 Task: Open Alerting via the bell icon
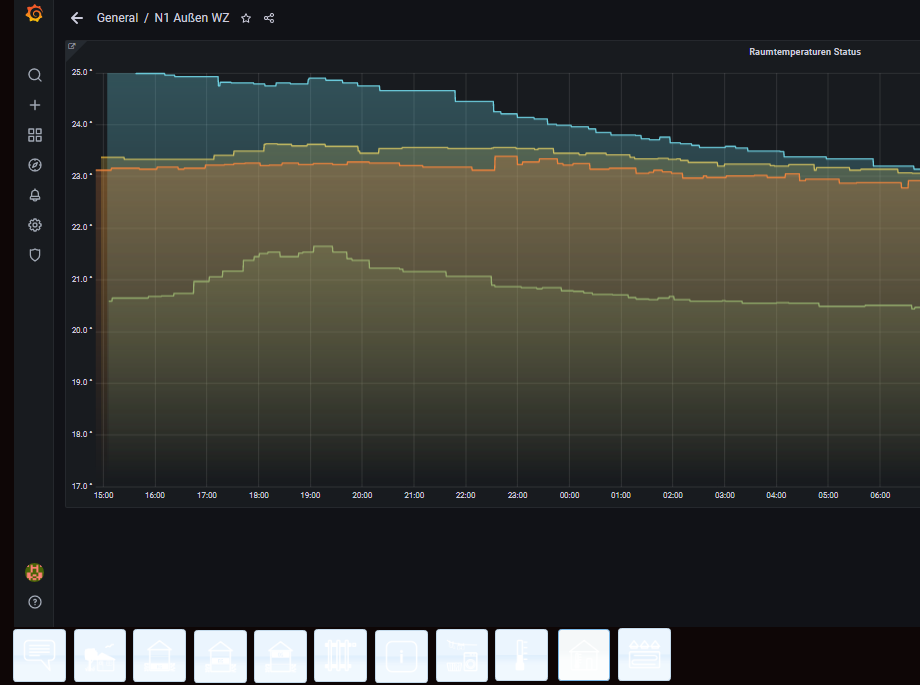click(35, 195)
